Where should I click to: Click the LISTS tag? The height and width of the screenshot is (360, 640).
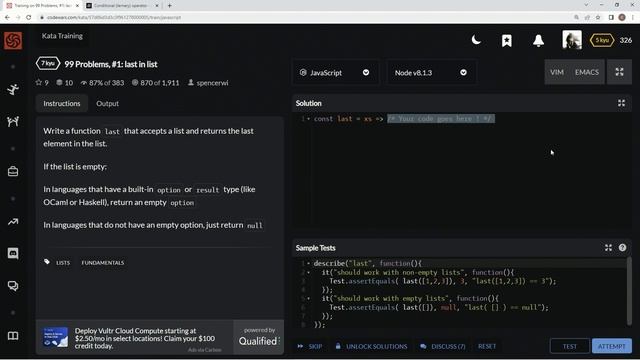(x=63, y=262)
